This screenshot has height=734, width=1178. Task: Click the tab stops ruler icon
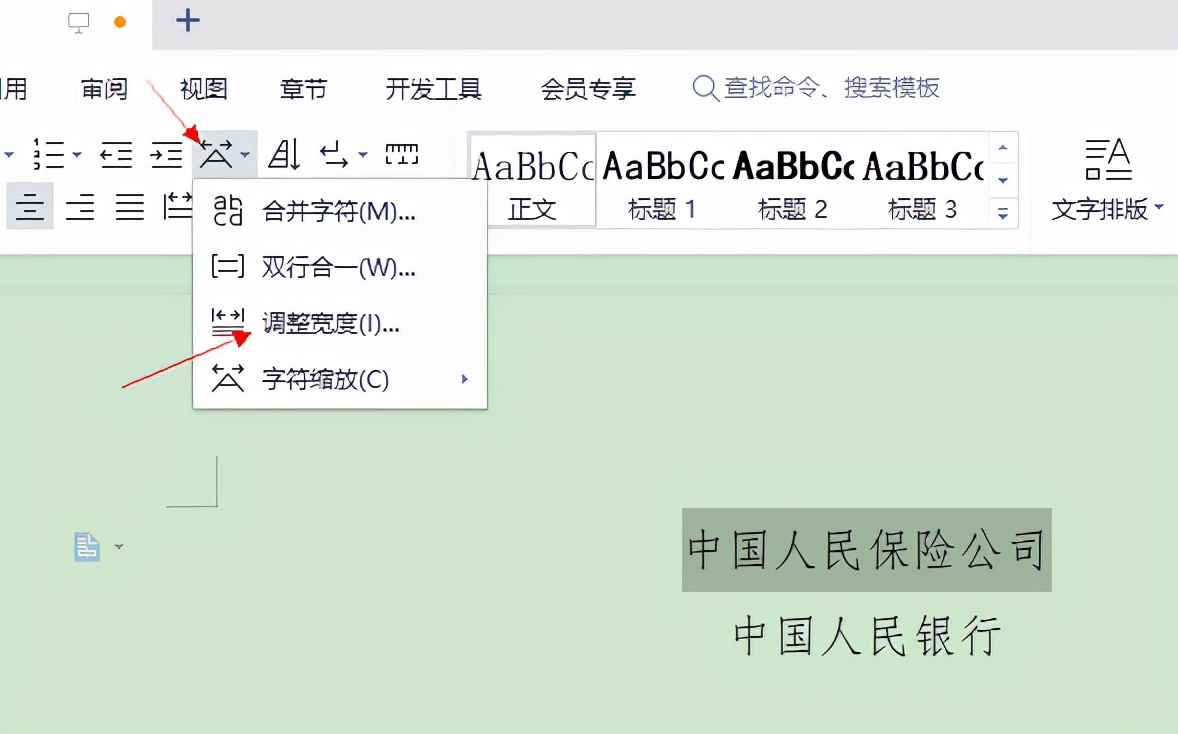click(402, 154)
